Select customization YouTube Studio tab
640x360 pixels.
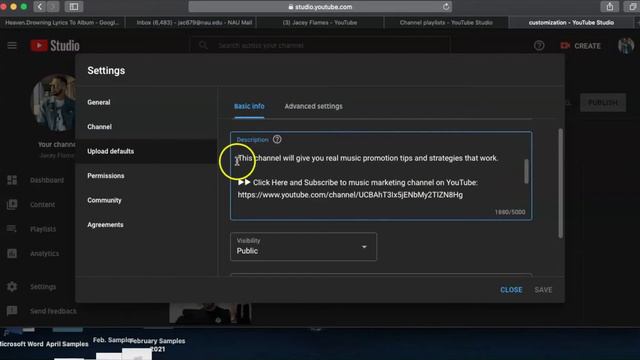point(571,22)
